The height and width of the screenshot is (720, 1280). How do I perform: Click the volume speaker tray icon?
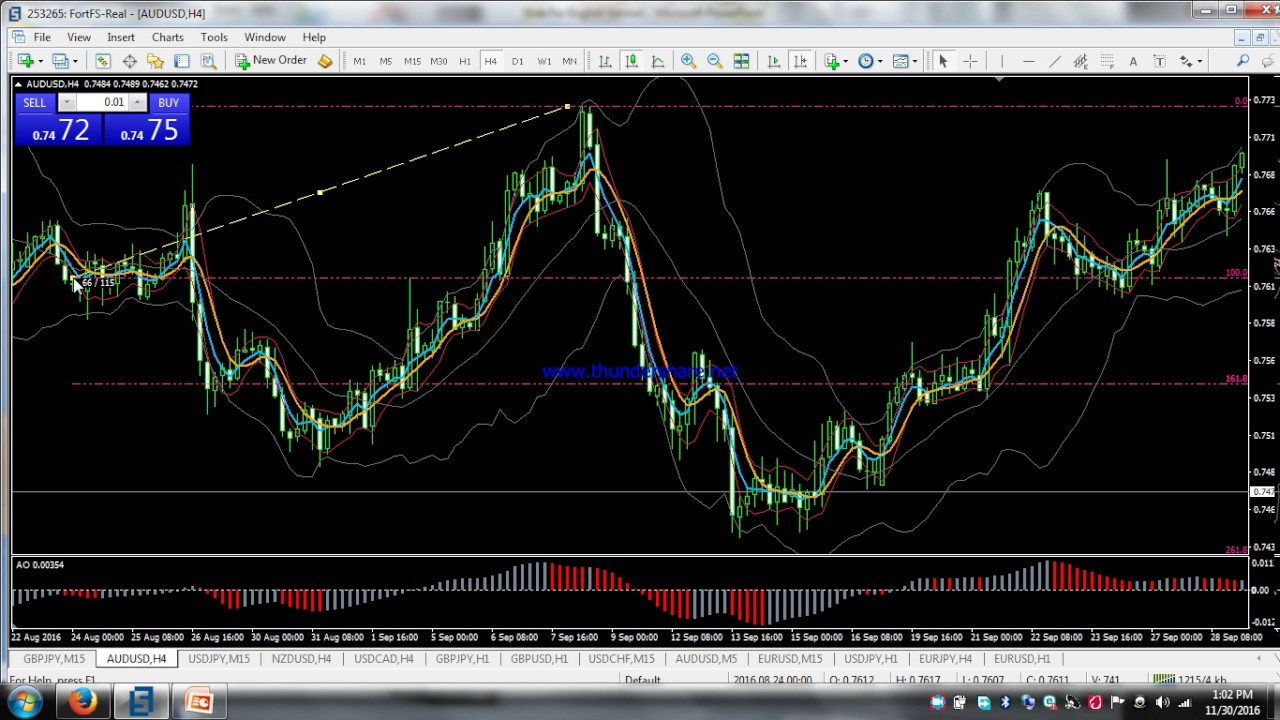pyautogui.click(x=1162, y=702)
